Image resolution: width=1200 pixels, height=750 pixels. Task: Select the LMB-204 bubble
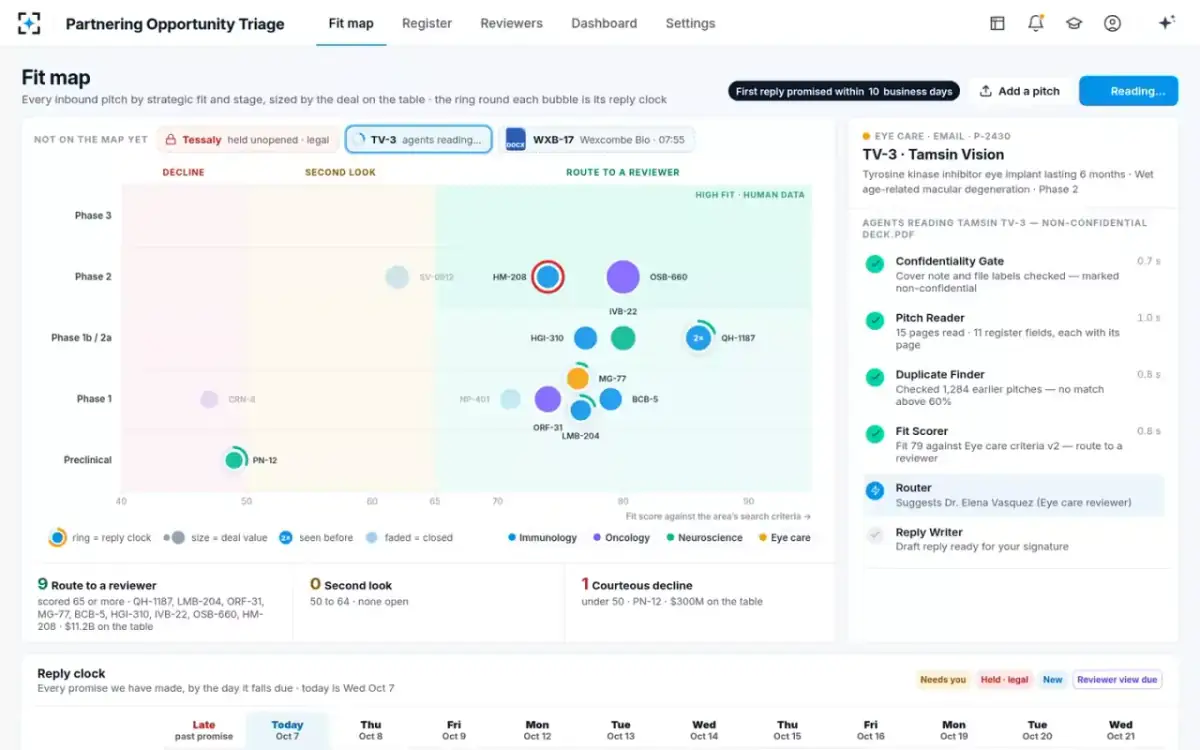tap(581, 409)
